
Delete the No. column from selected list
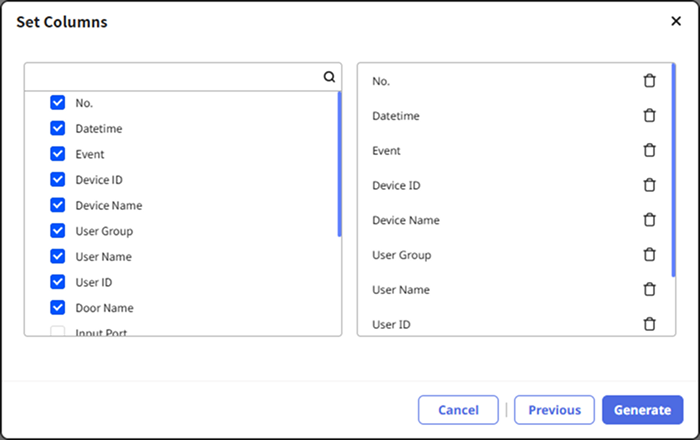click(649, 81)
